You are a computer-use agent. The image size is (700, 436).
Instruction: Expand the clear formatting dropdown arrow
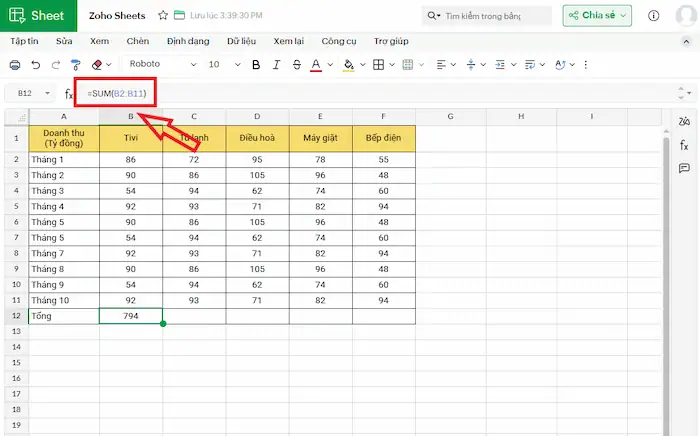[x=108, y=65]
